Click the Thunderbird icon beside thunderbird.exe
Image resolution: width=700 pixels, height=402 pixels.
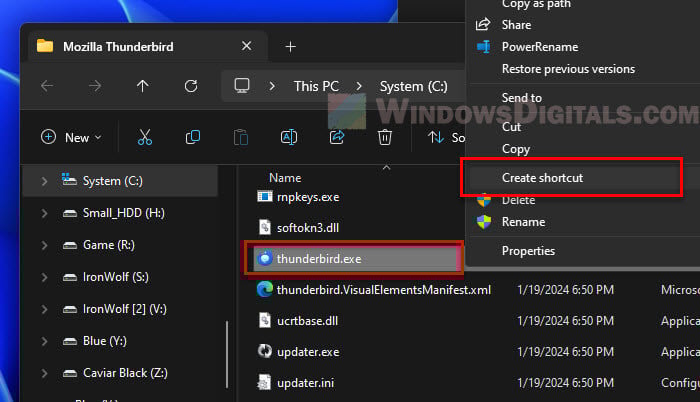265,258
